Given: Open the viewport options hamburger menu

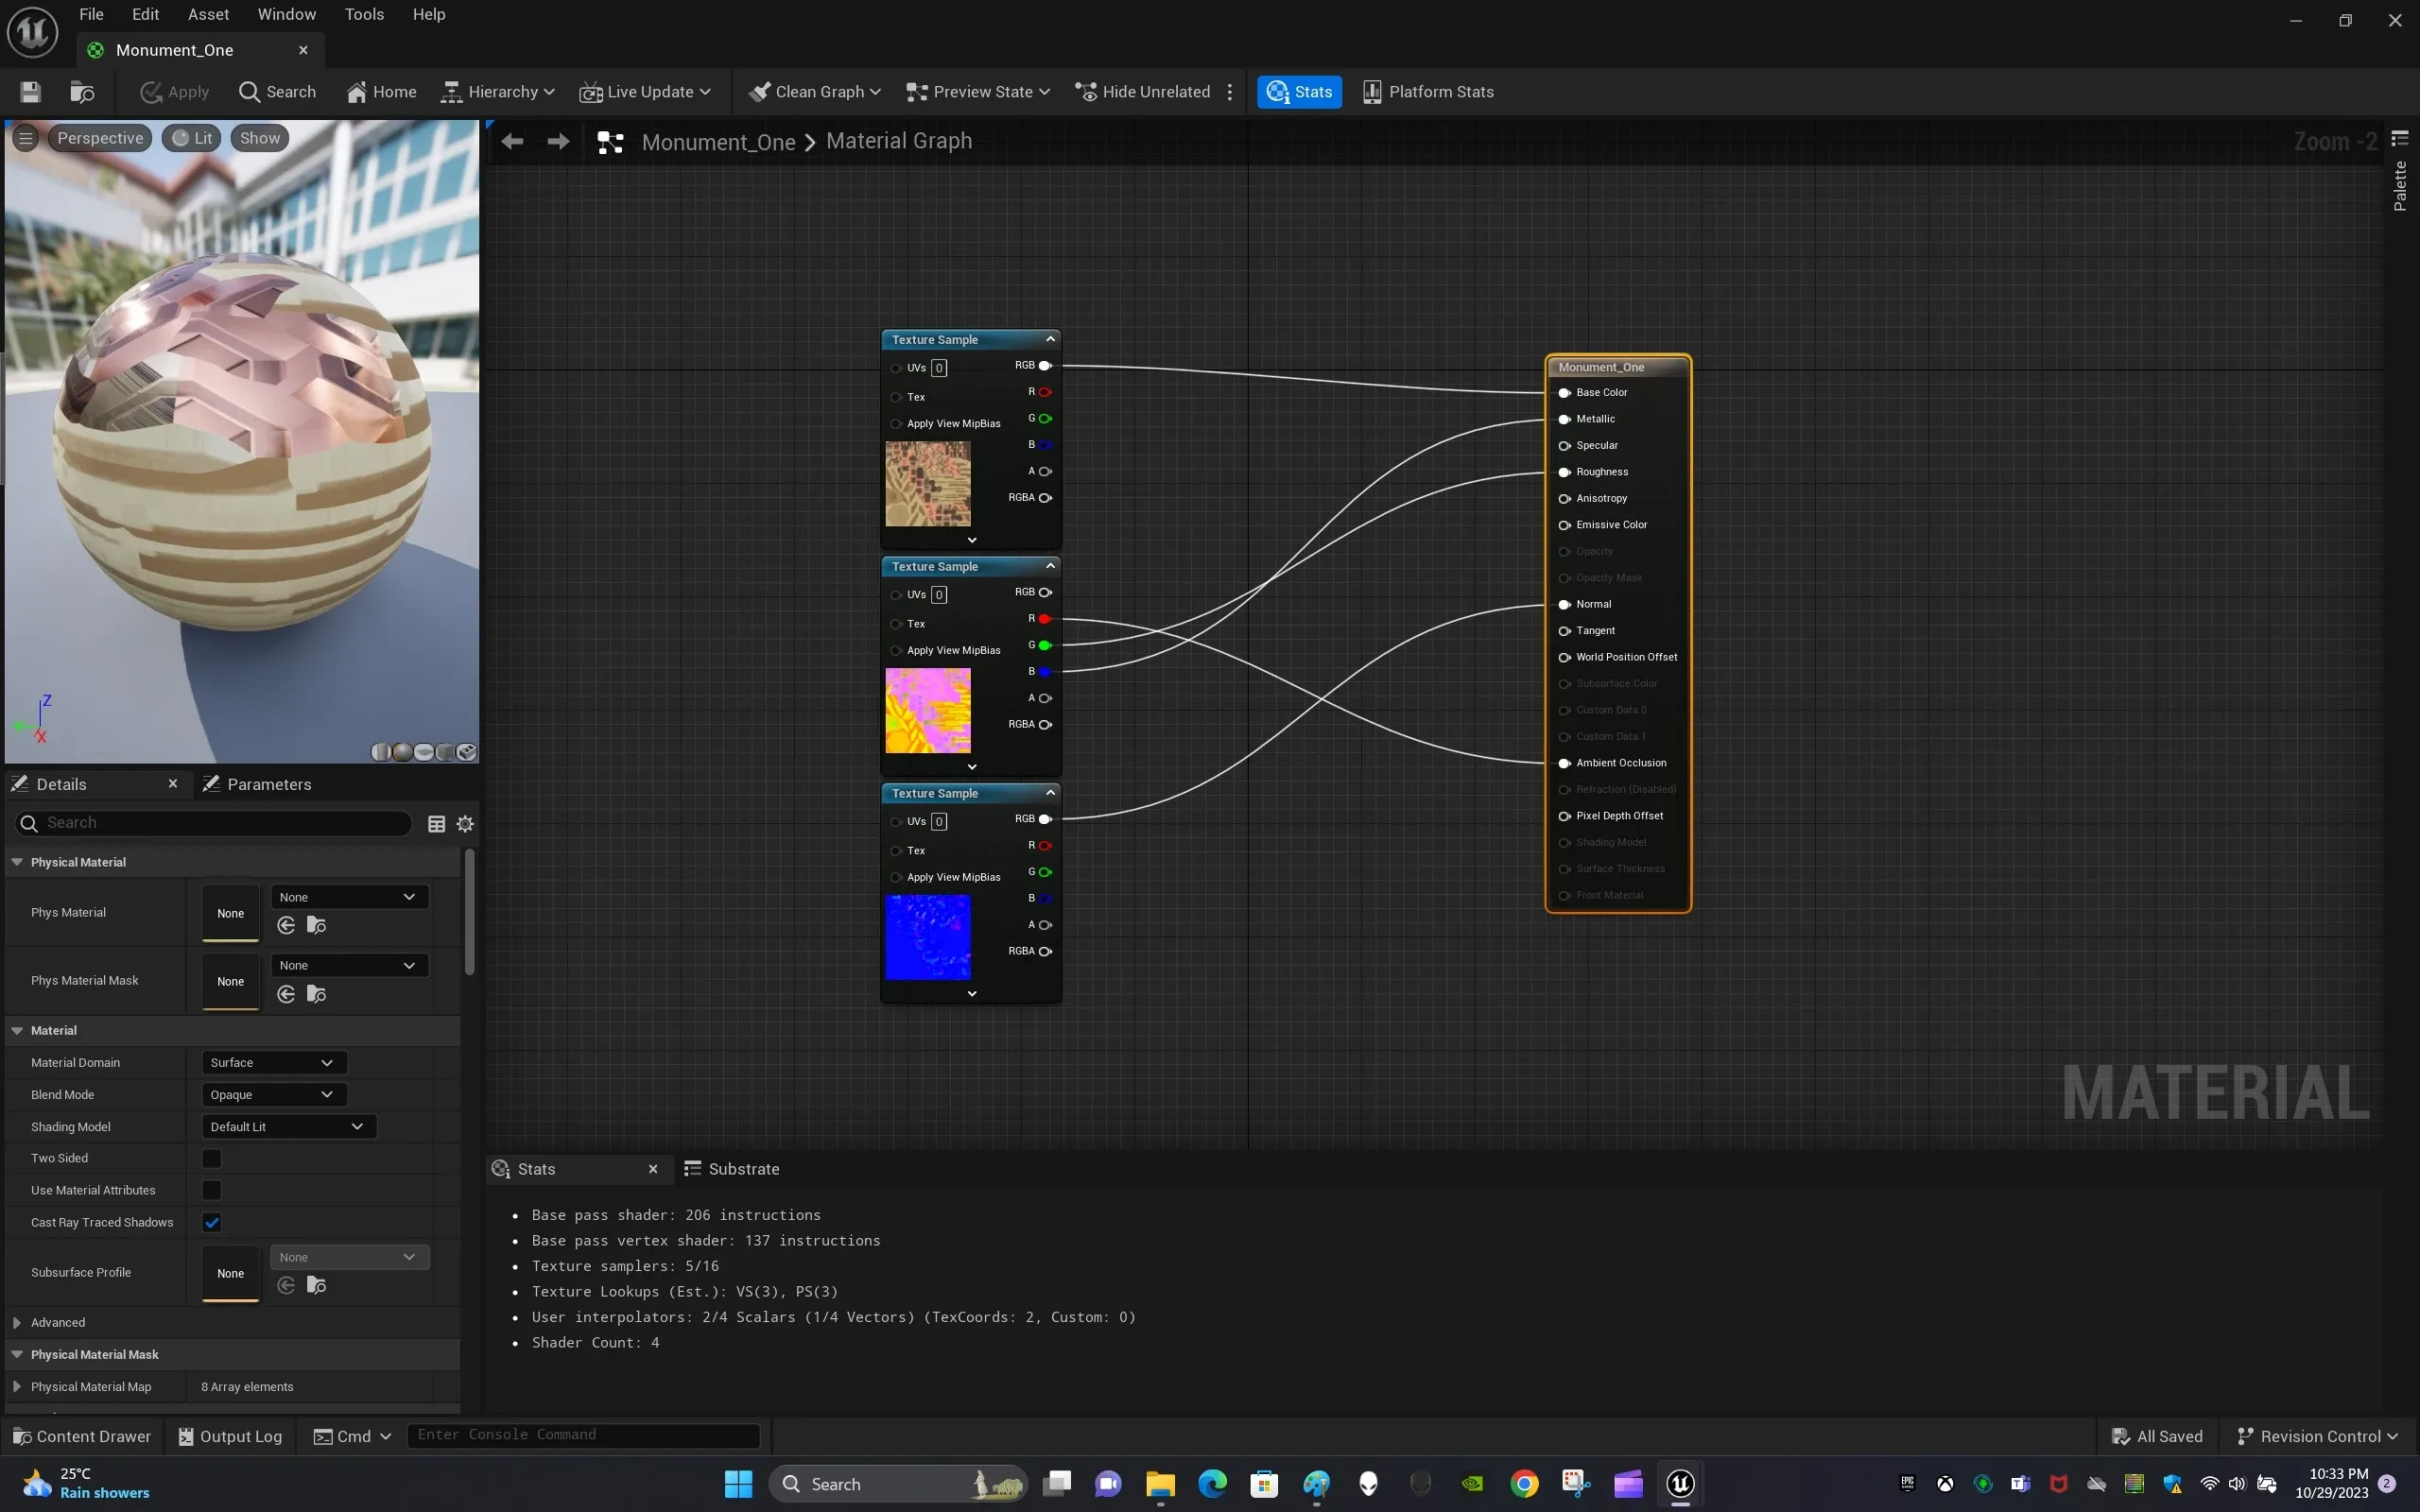Looking at the screenshot, I should click(x=26, y=138).
